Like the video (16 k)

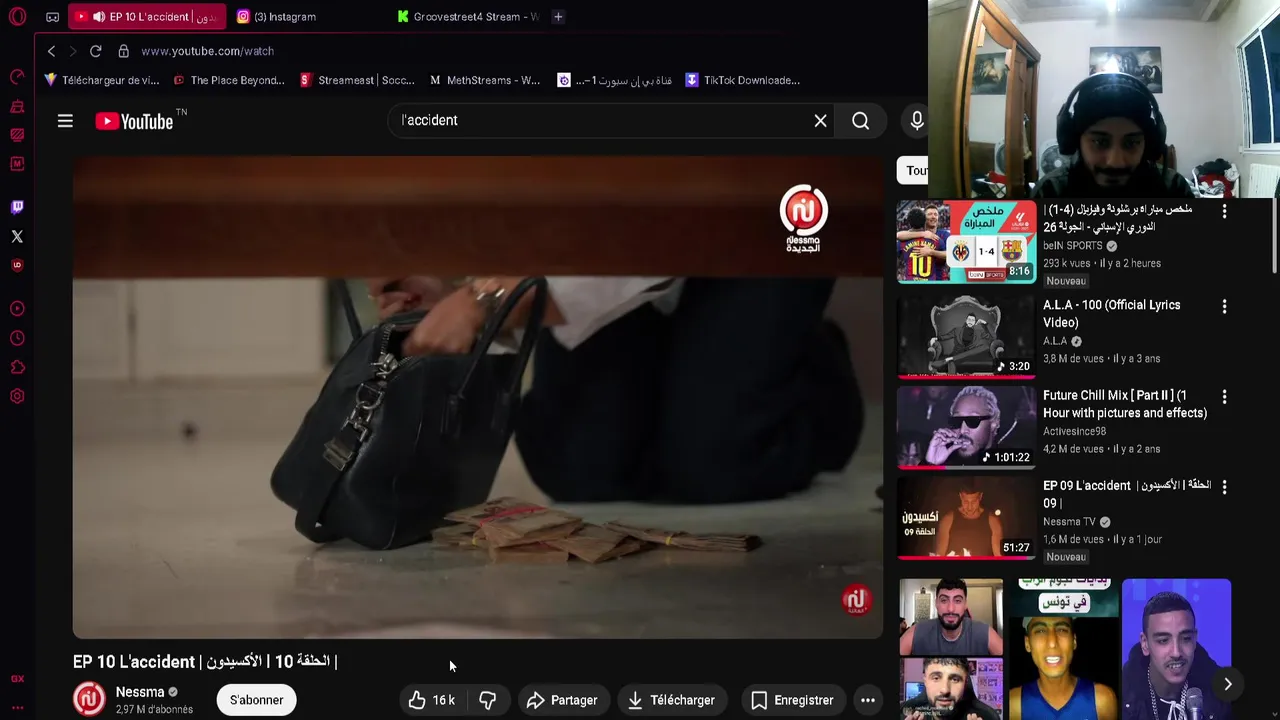tap(432, 700)
